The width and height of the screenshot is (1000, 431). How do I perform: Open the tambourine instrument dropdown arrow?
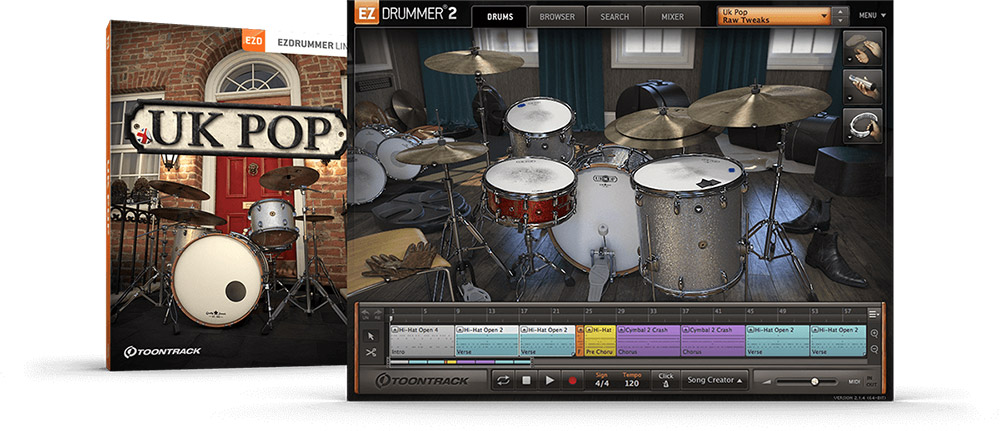(x=851, y=138)
